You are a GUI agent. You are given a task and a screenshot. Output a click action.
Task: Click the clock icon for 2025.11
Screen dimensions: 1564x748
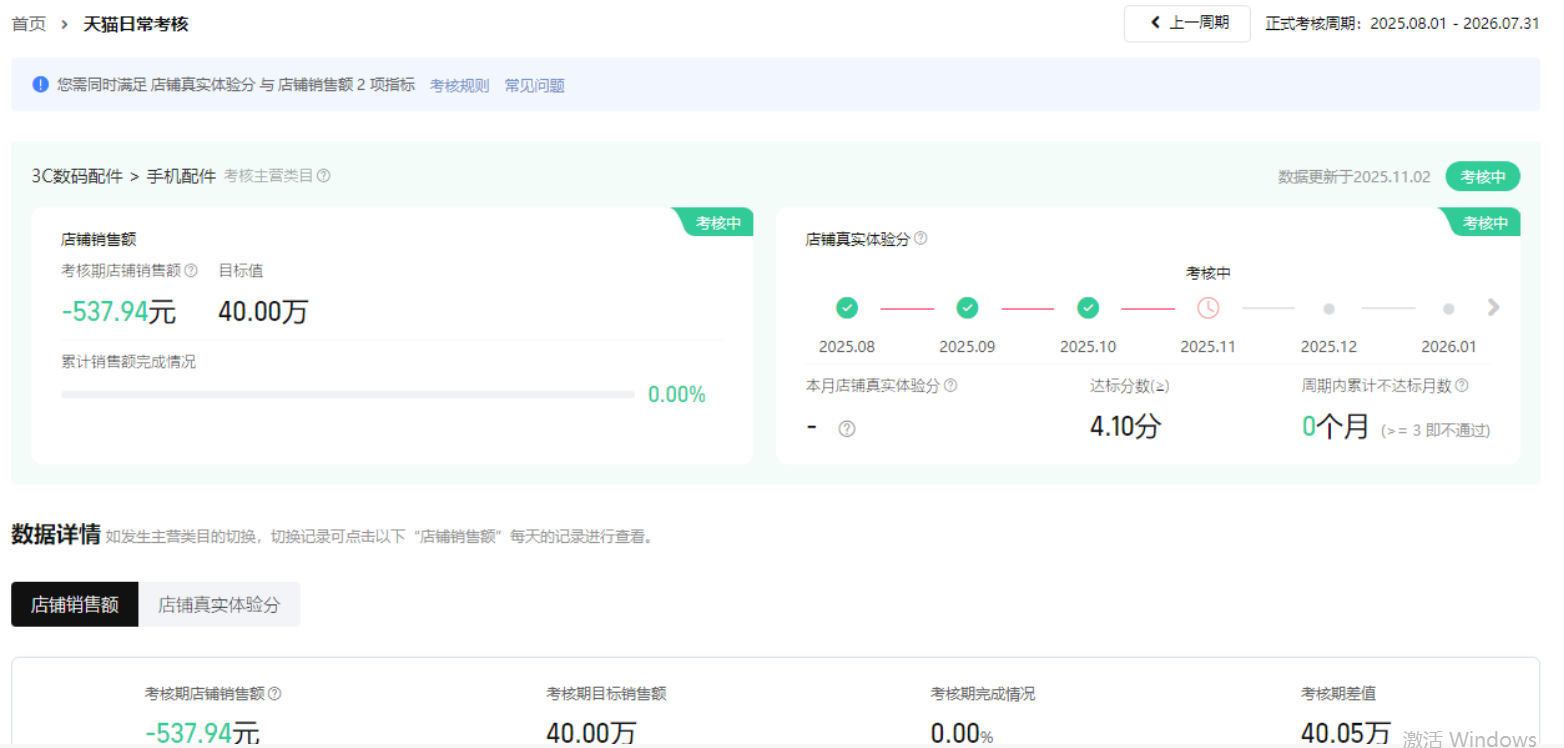[x=1208, y=308]
